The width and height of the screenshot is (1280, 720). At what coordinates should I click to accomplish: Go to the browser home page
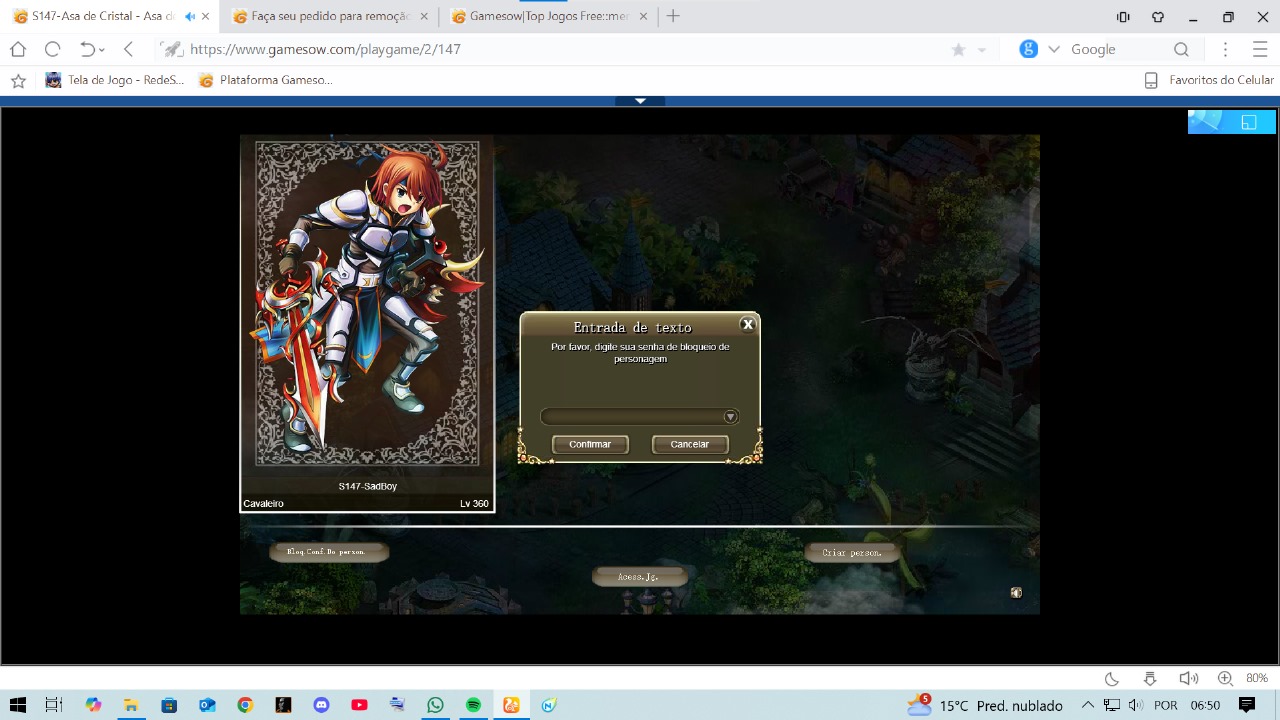click(x=18, y=49)
